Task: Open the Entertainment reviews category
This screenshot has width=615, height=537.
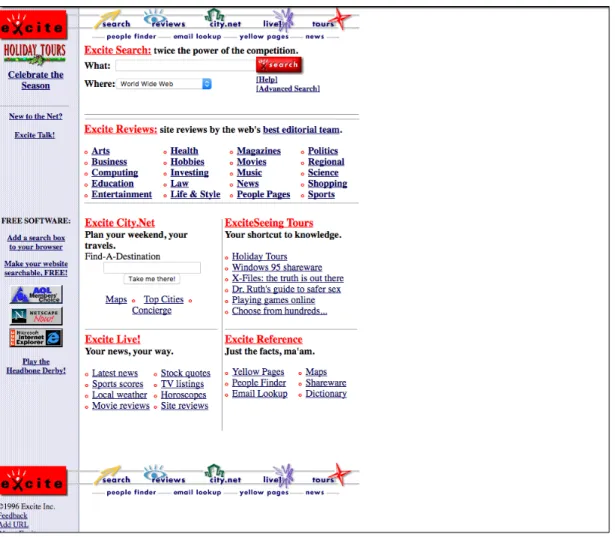Action: [122, 195]
